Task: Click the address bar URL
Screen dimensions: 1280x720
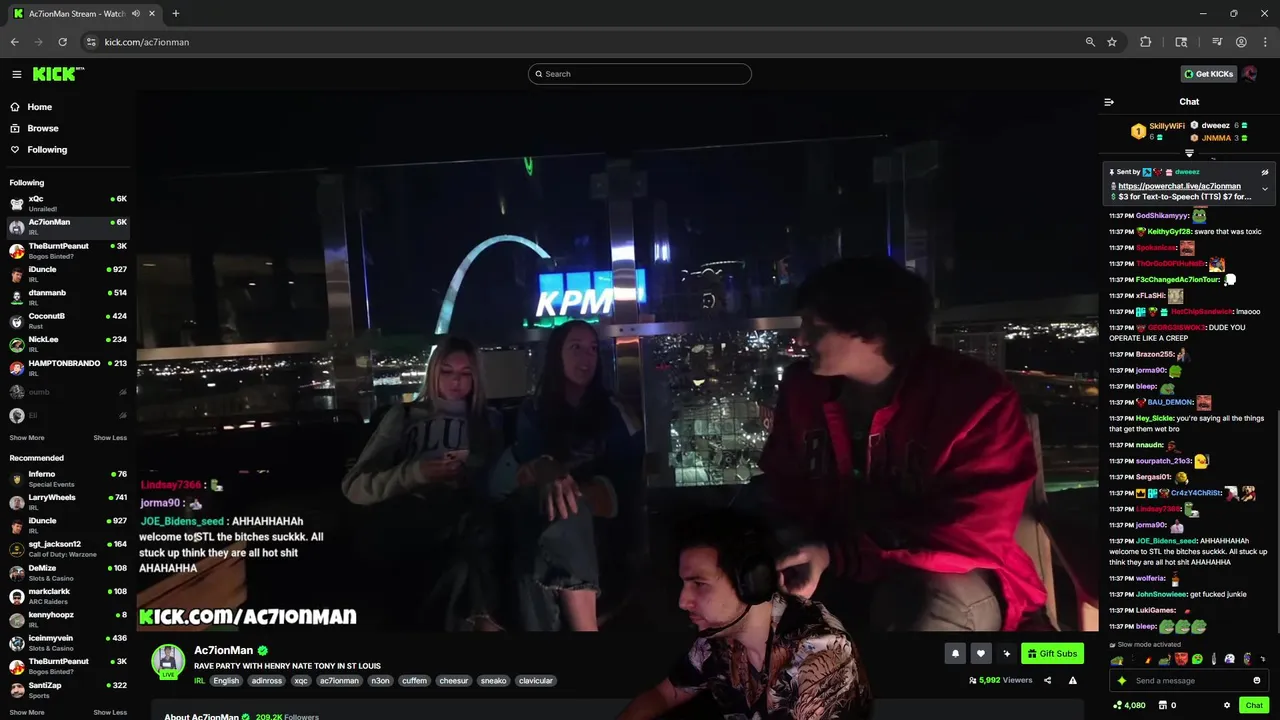Action: pos(146,42)
